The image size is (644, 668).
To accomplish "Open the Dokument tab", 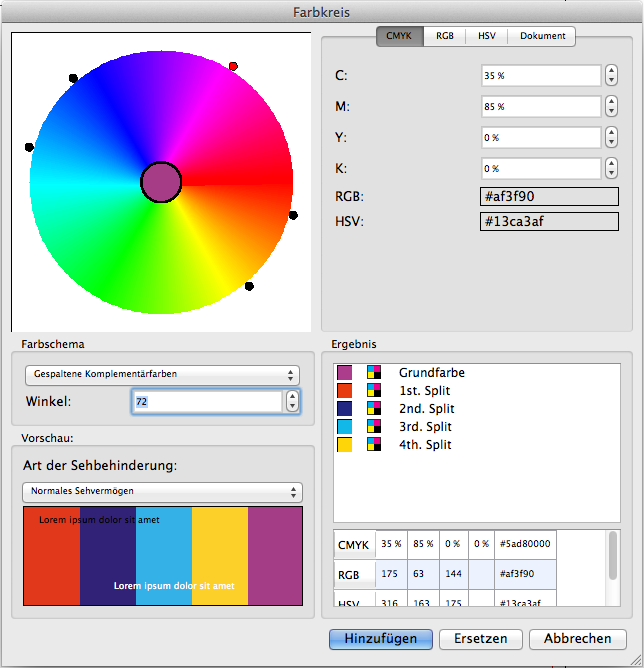I will click(541, 36).
